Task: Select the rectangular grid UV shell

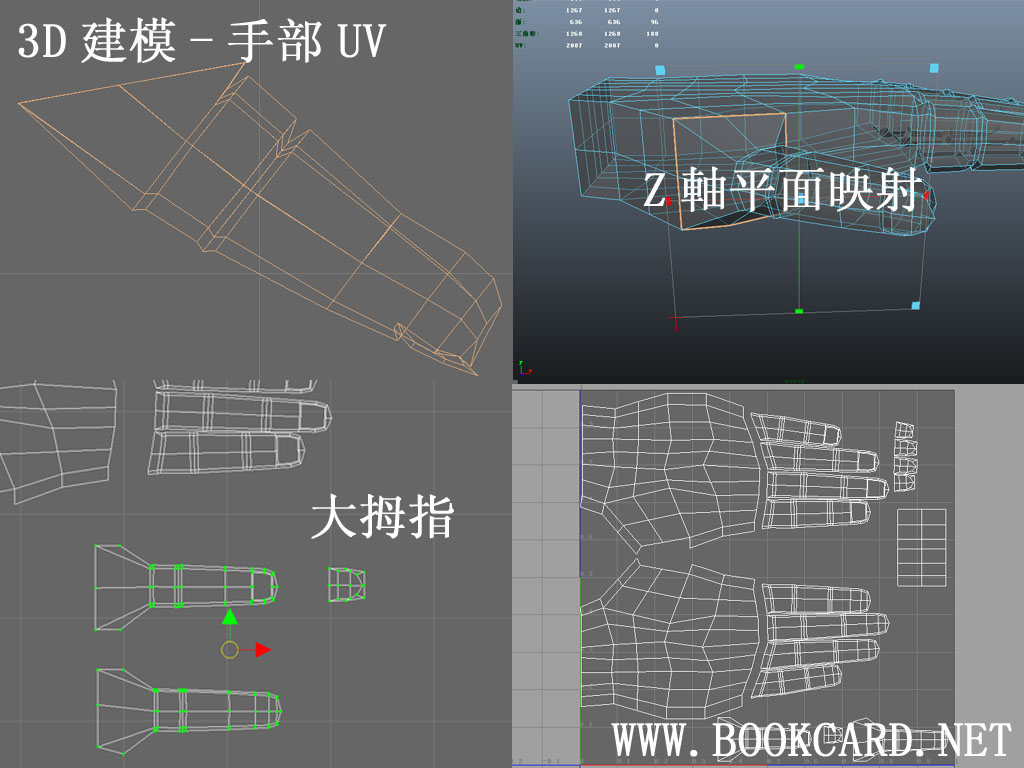Action: (x=921, y=547)
